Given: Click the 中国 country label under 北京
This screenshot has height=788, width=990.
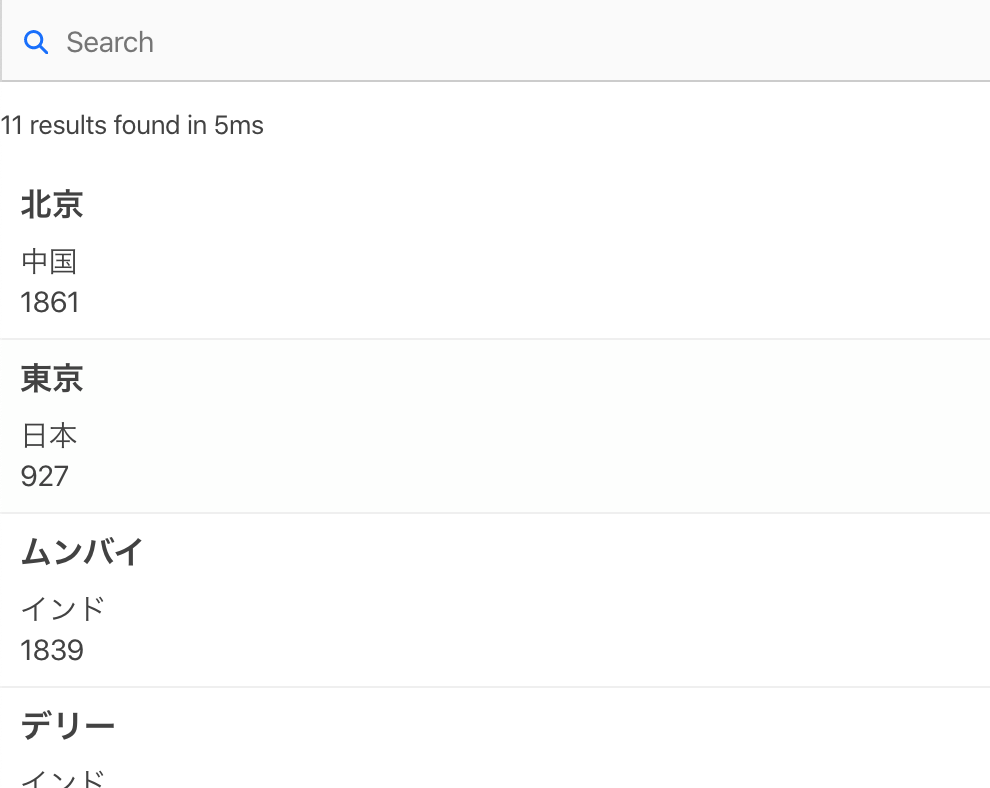Looking at the screenshot, I should [49, 262].
